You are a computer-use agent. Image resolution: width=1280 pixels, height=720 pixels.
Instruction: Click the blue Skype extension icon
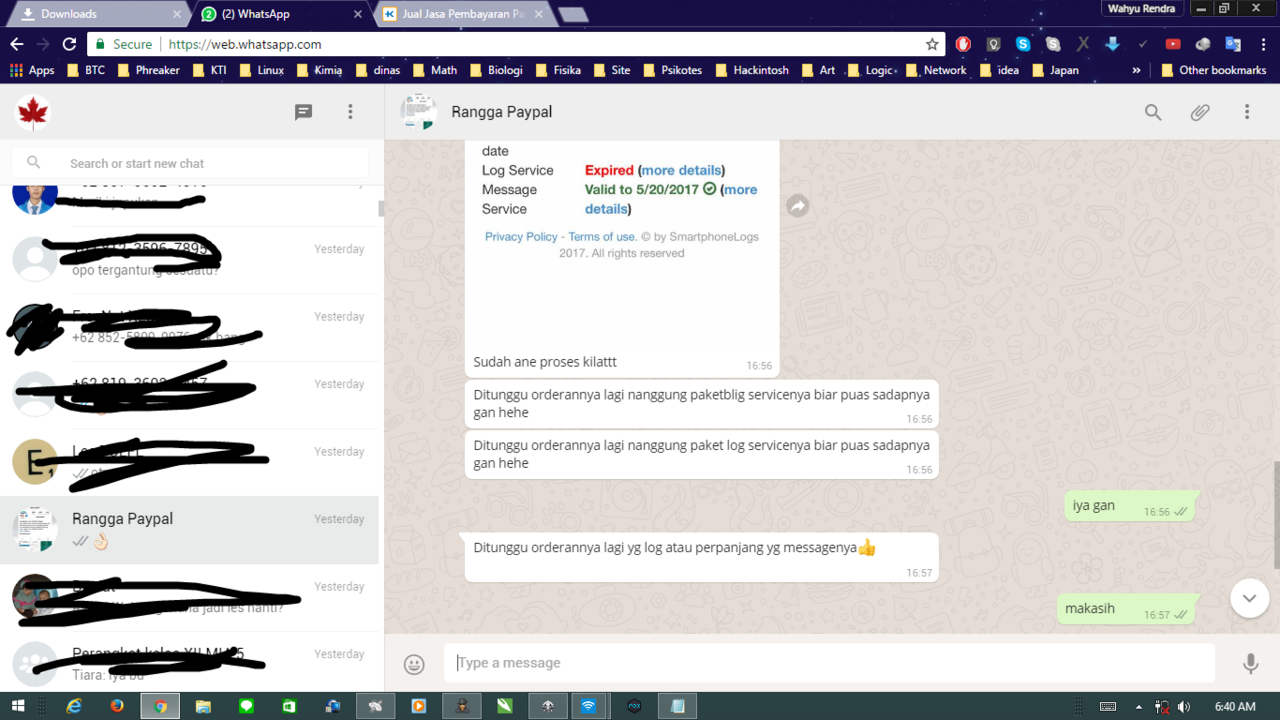[x=1023, y=44]
